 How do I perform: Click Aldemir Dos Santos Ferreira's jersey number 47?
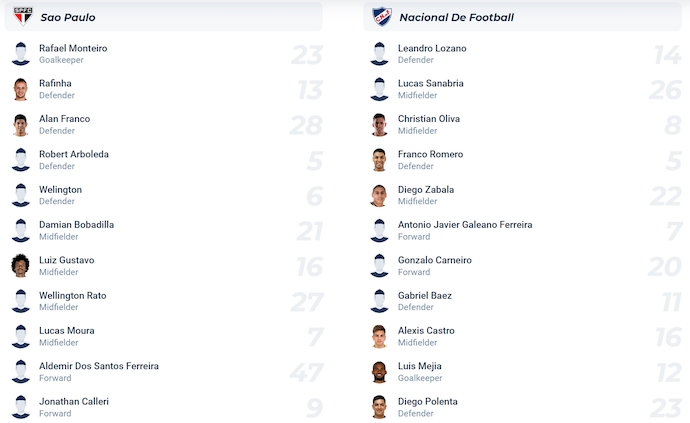(x=306, y=373)
